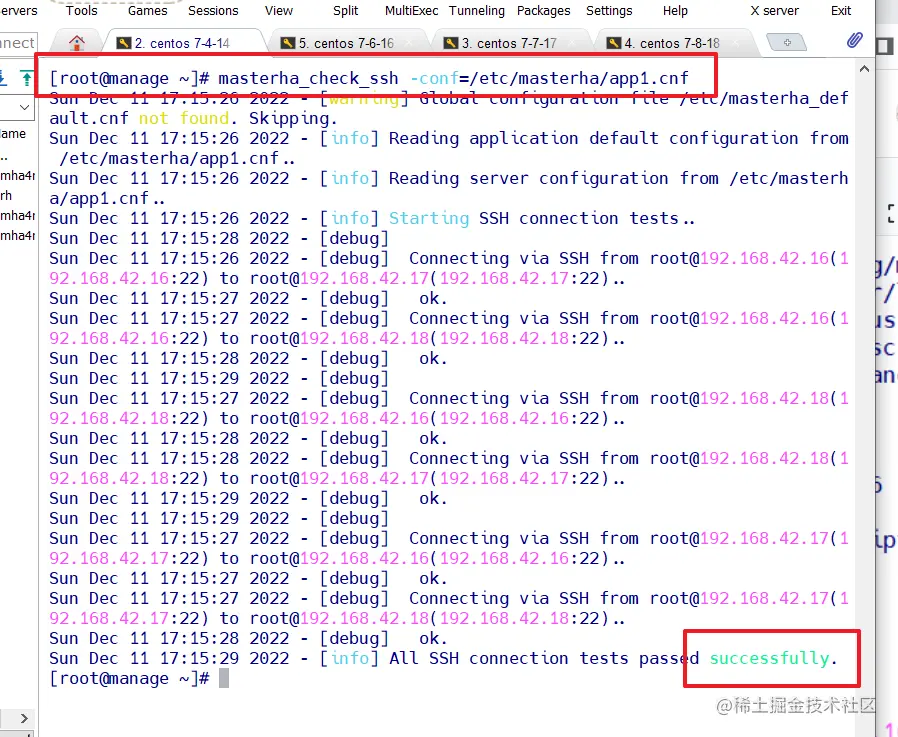Open the home tab with house icon

tap(76, 43)
